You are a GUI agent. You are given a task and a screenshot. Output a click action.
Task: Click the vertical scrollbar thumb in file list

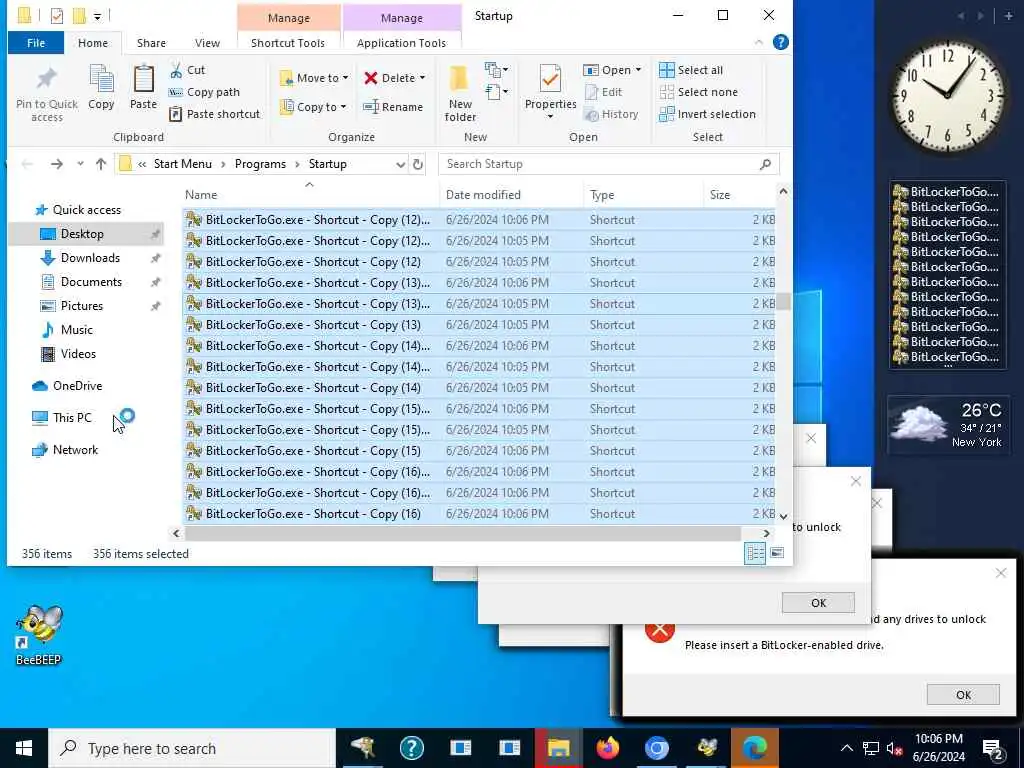coord(783,302)
